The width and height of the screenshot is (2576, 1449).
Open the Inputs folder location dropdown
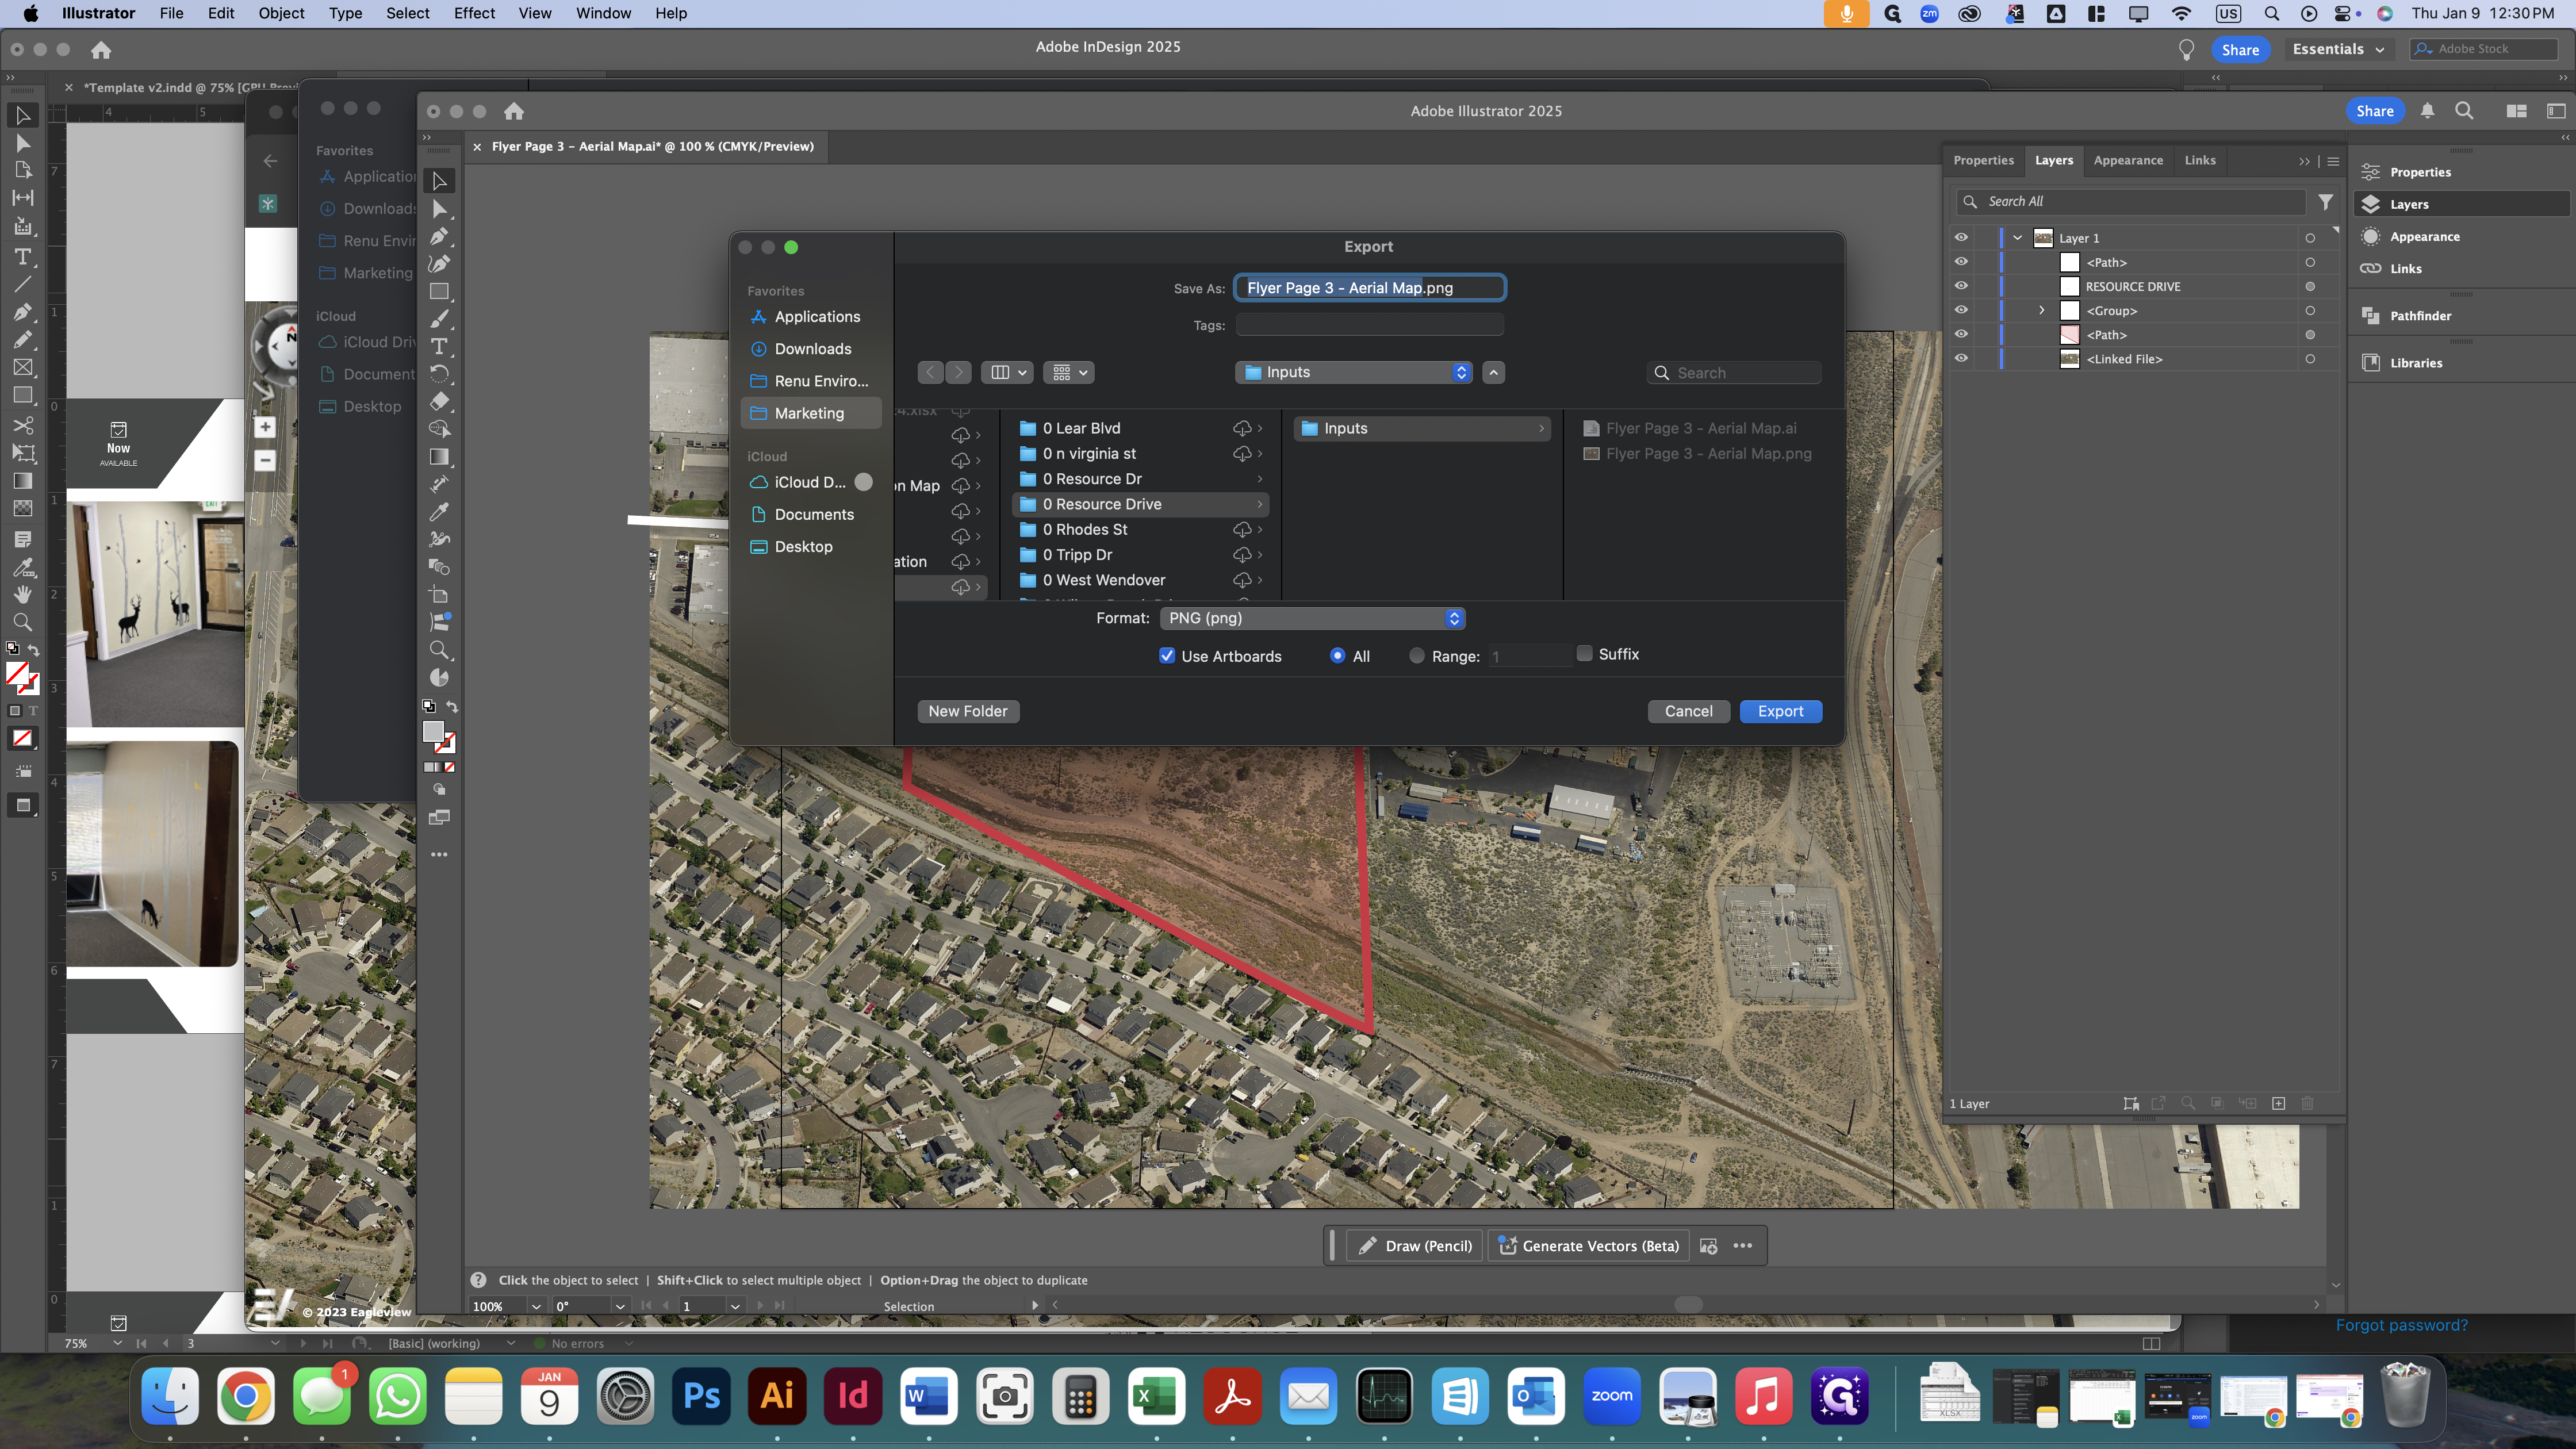1354,372
